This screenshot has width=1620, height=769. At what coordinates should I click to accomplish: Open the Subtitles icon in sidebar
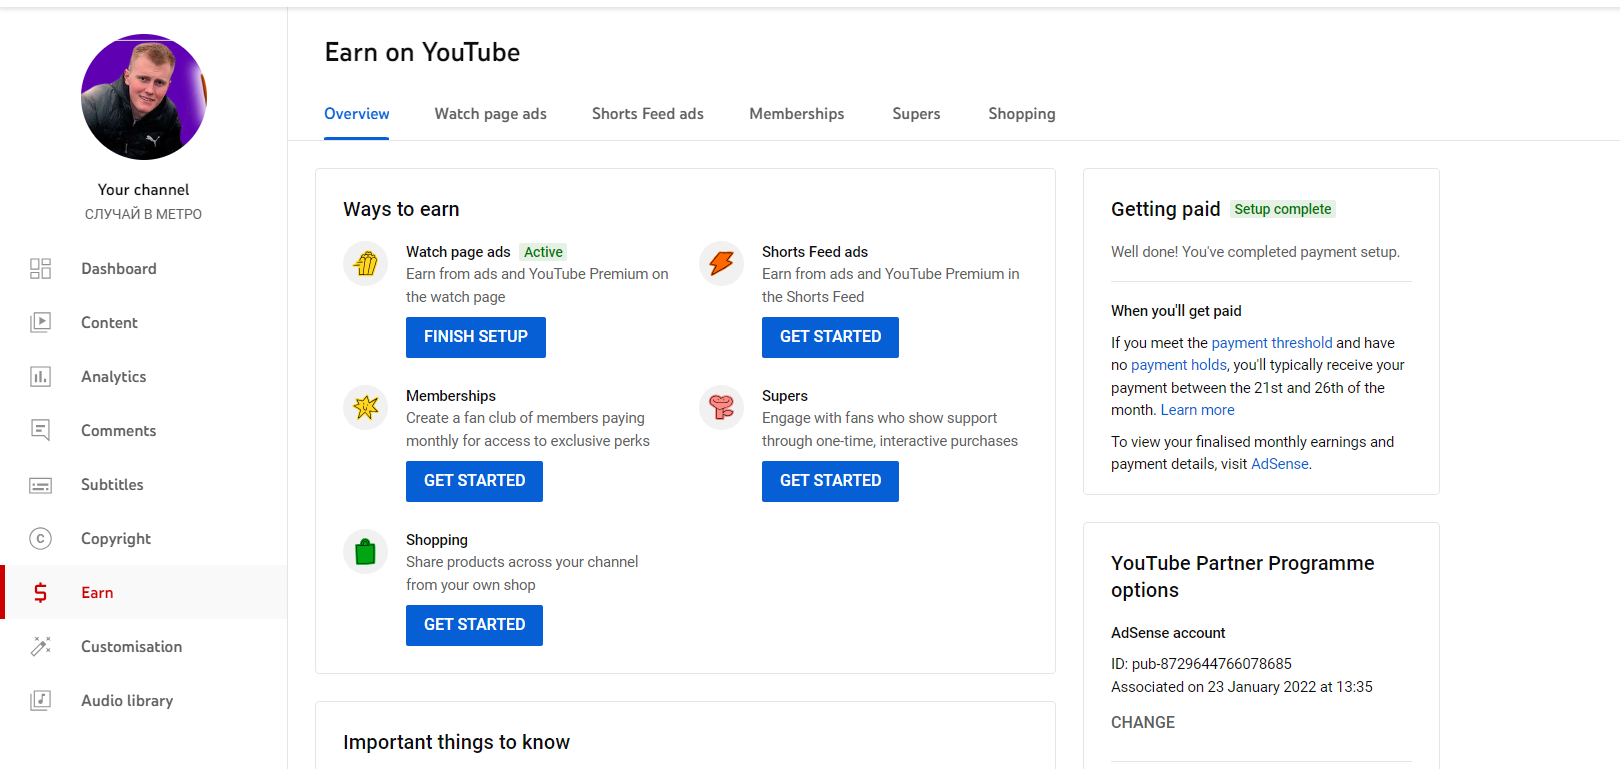40,485
